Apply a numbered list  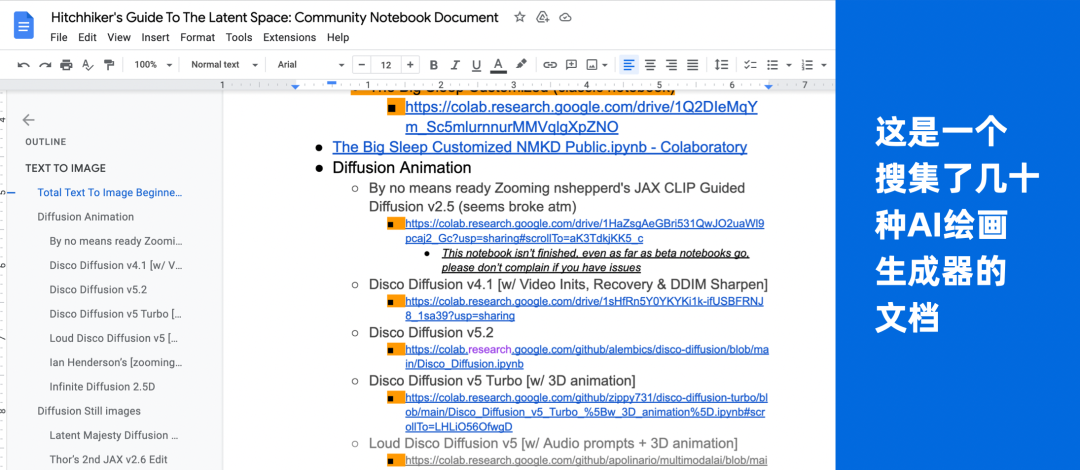(807, 65)
